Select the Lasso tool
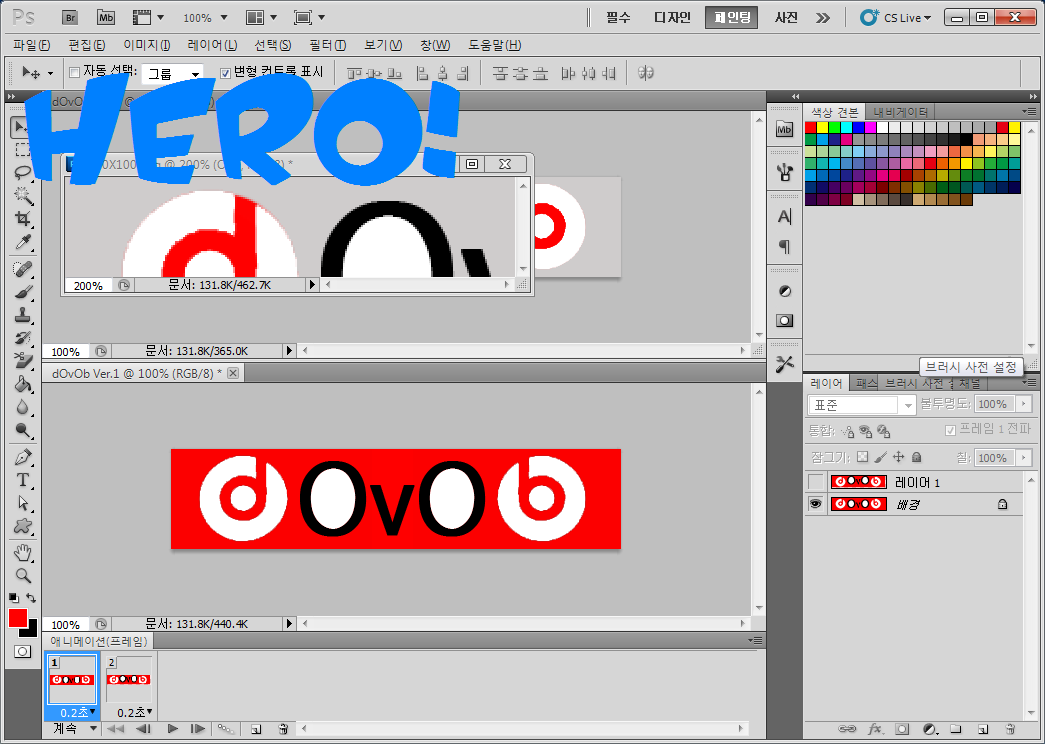1045x744 pixels. click(23, 172)
